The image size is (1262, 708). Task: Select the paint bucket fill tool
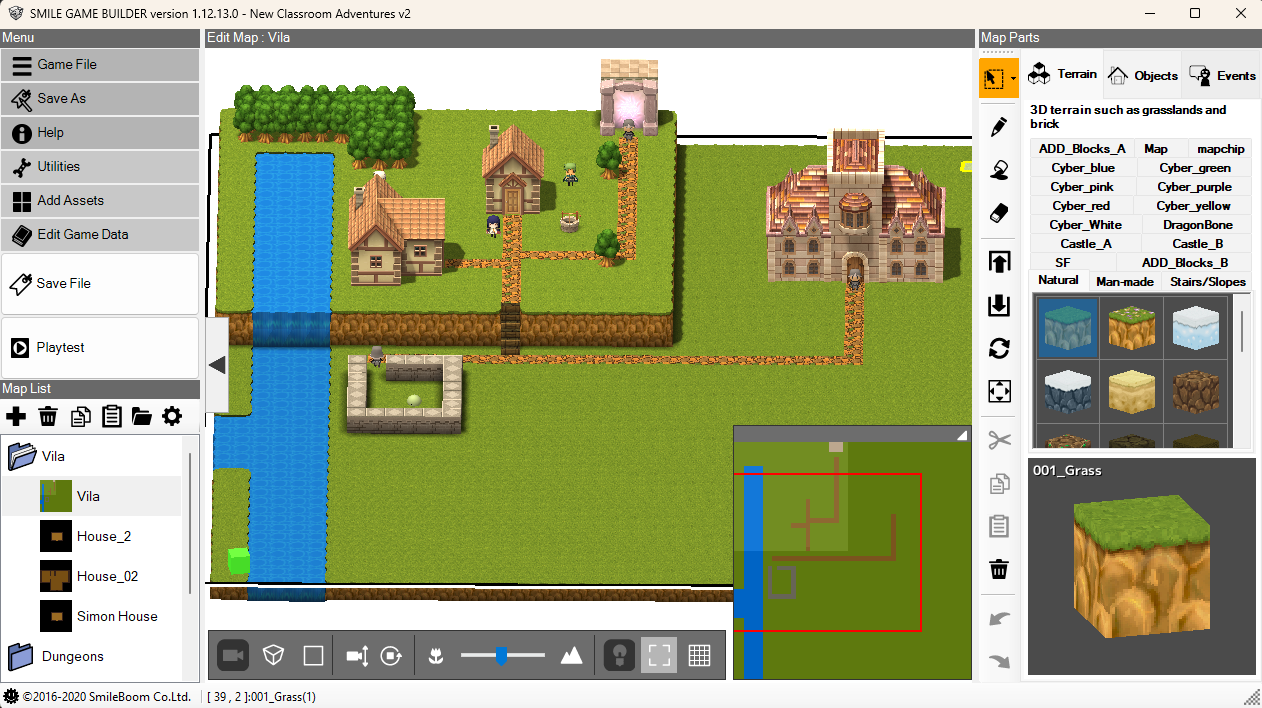point(998,170)
